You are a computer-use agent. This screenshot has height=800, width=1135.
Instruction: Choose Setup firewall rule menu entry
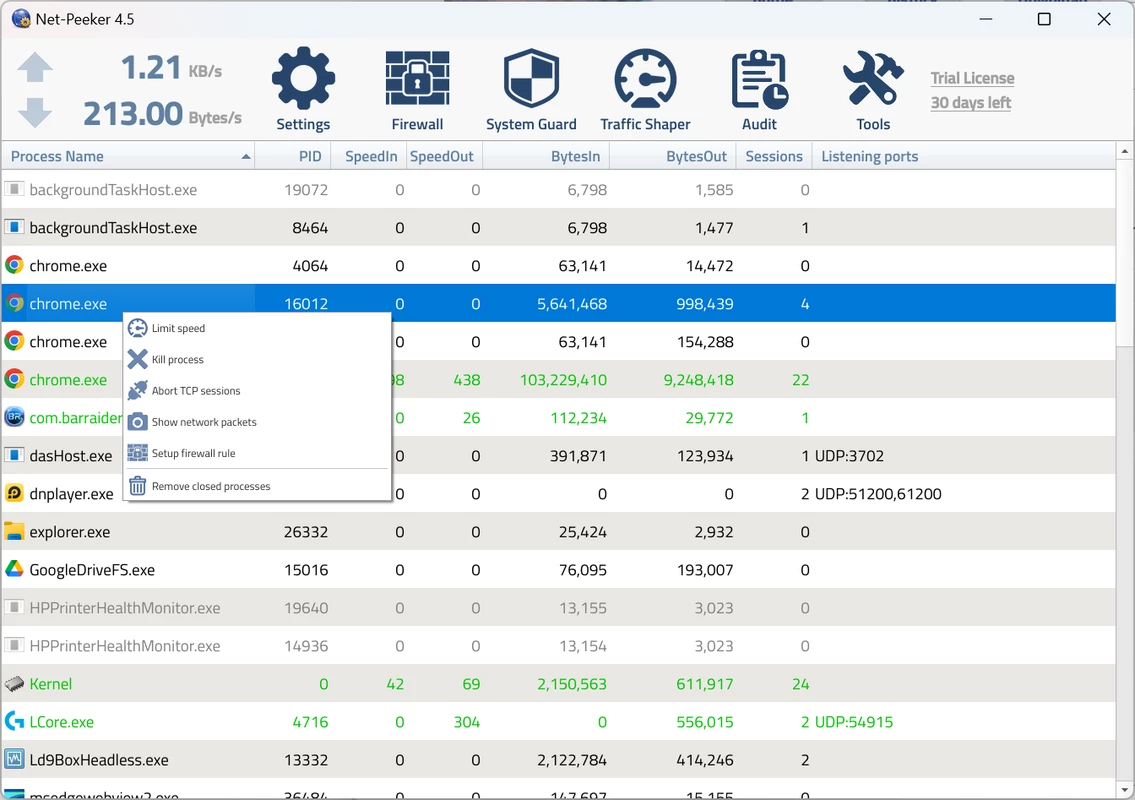(x=258, y=453)
